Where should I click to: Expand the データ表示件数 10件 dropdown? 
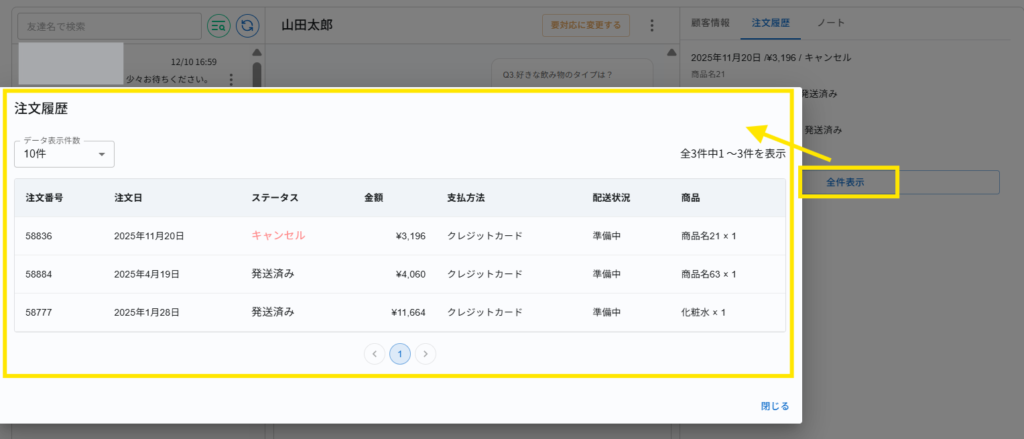click(64, 154)
